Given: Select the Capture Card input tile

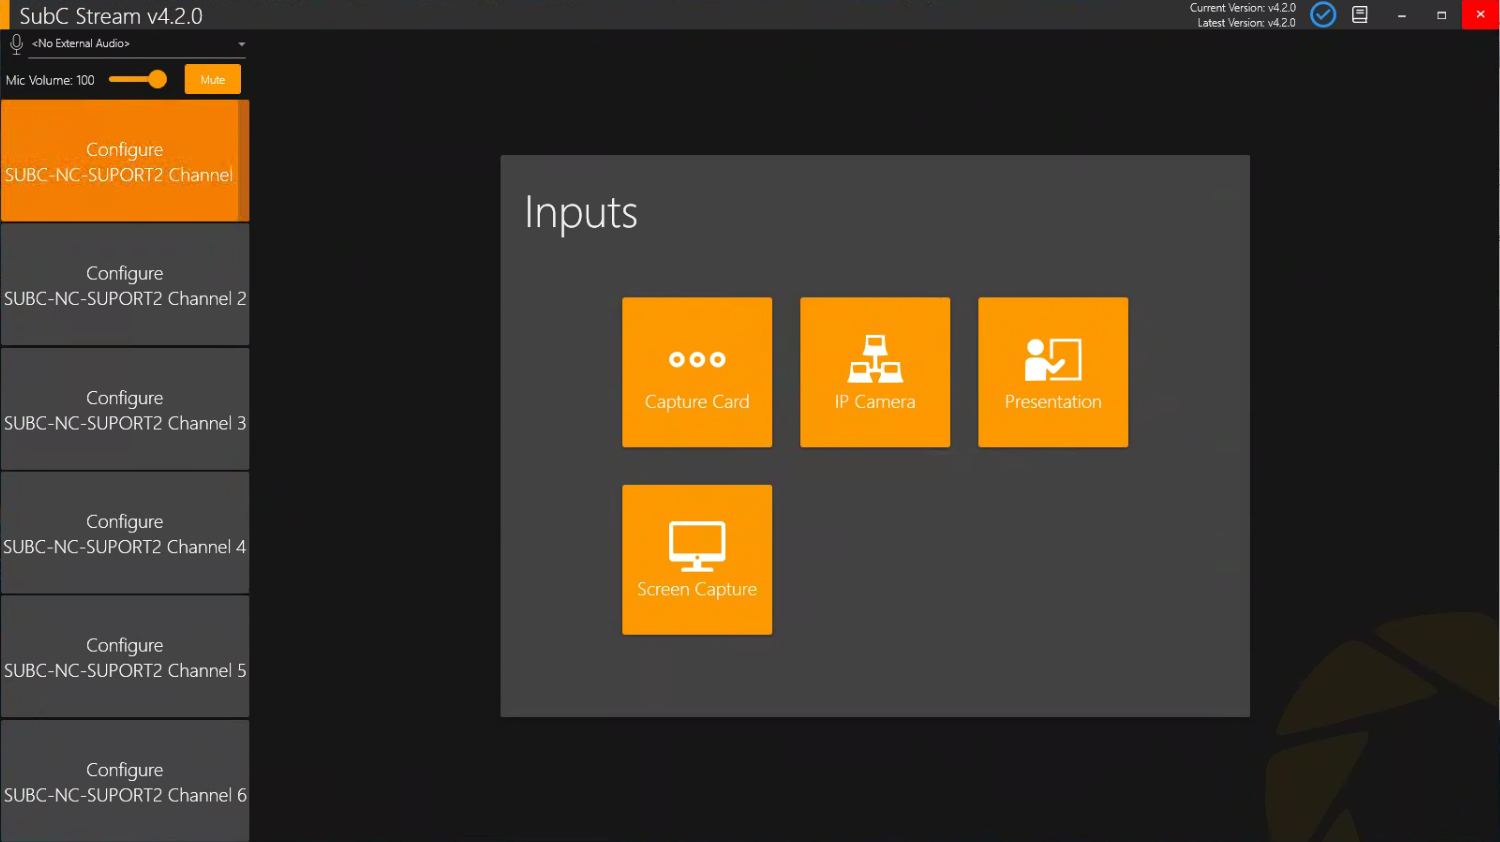Looking at the screenshot, I should pyautogui.click(x=697, y=372).
